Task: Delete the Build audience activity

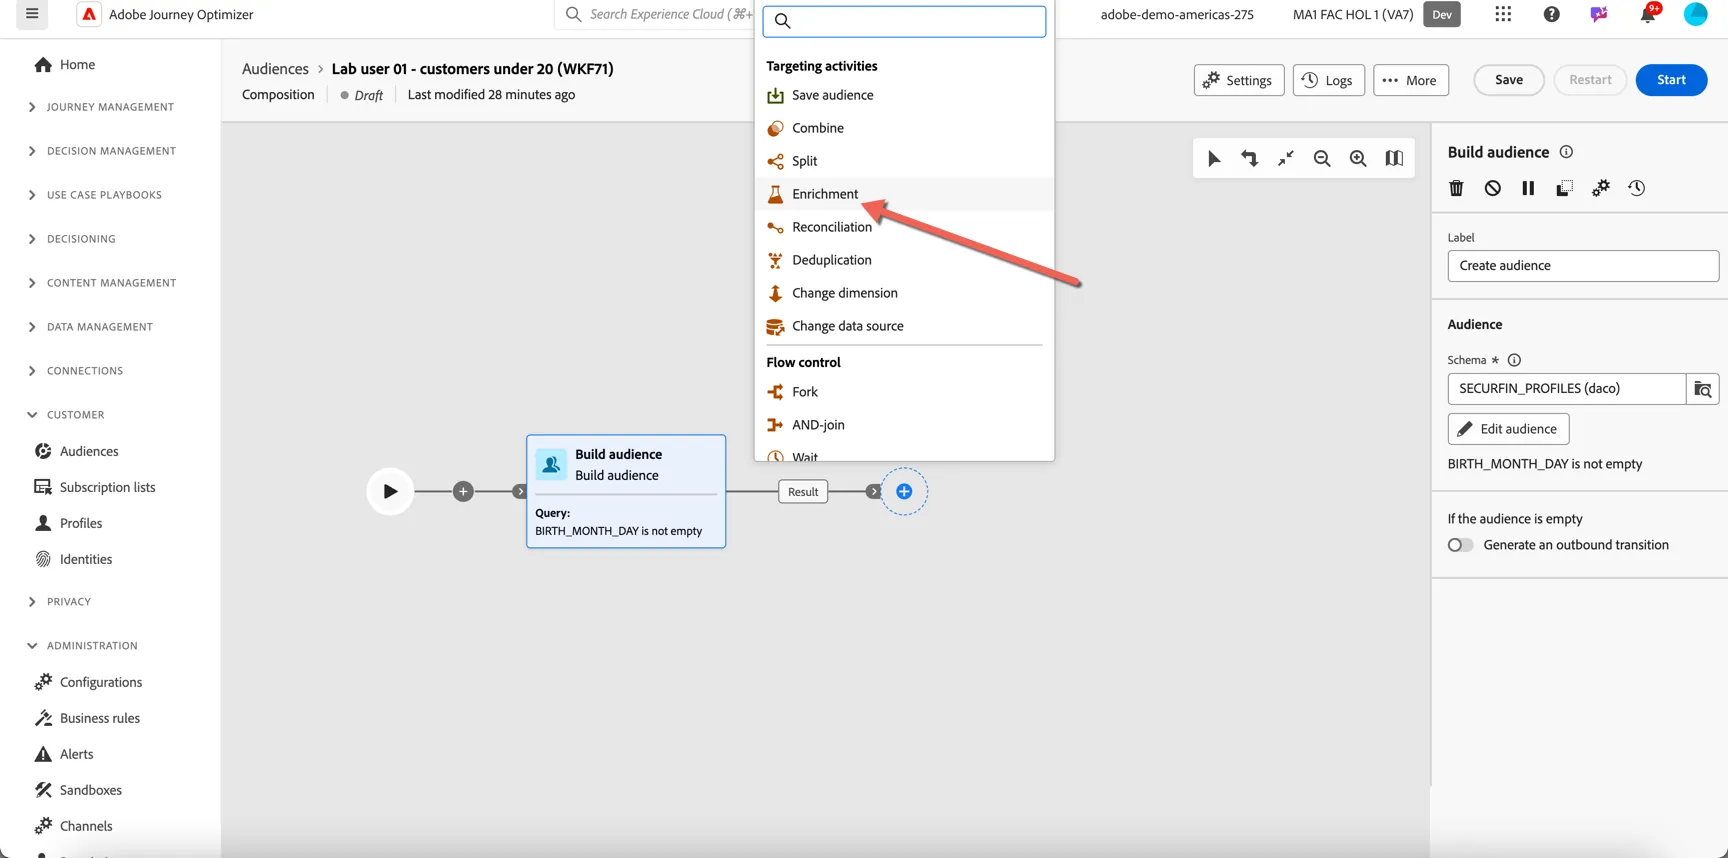Action: pos(1456,188)
